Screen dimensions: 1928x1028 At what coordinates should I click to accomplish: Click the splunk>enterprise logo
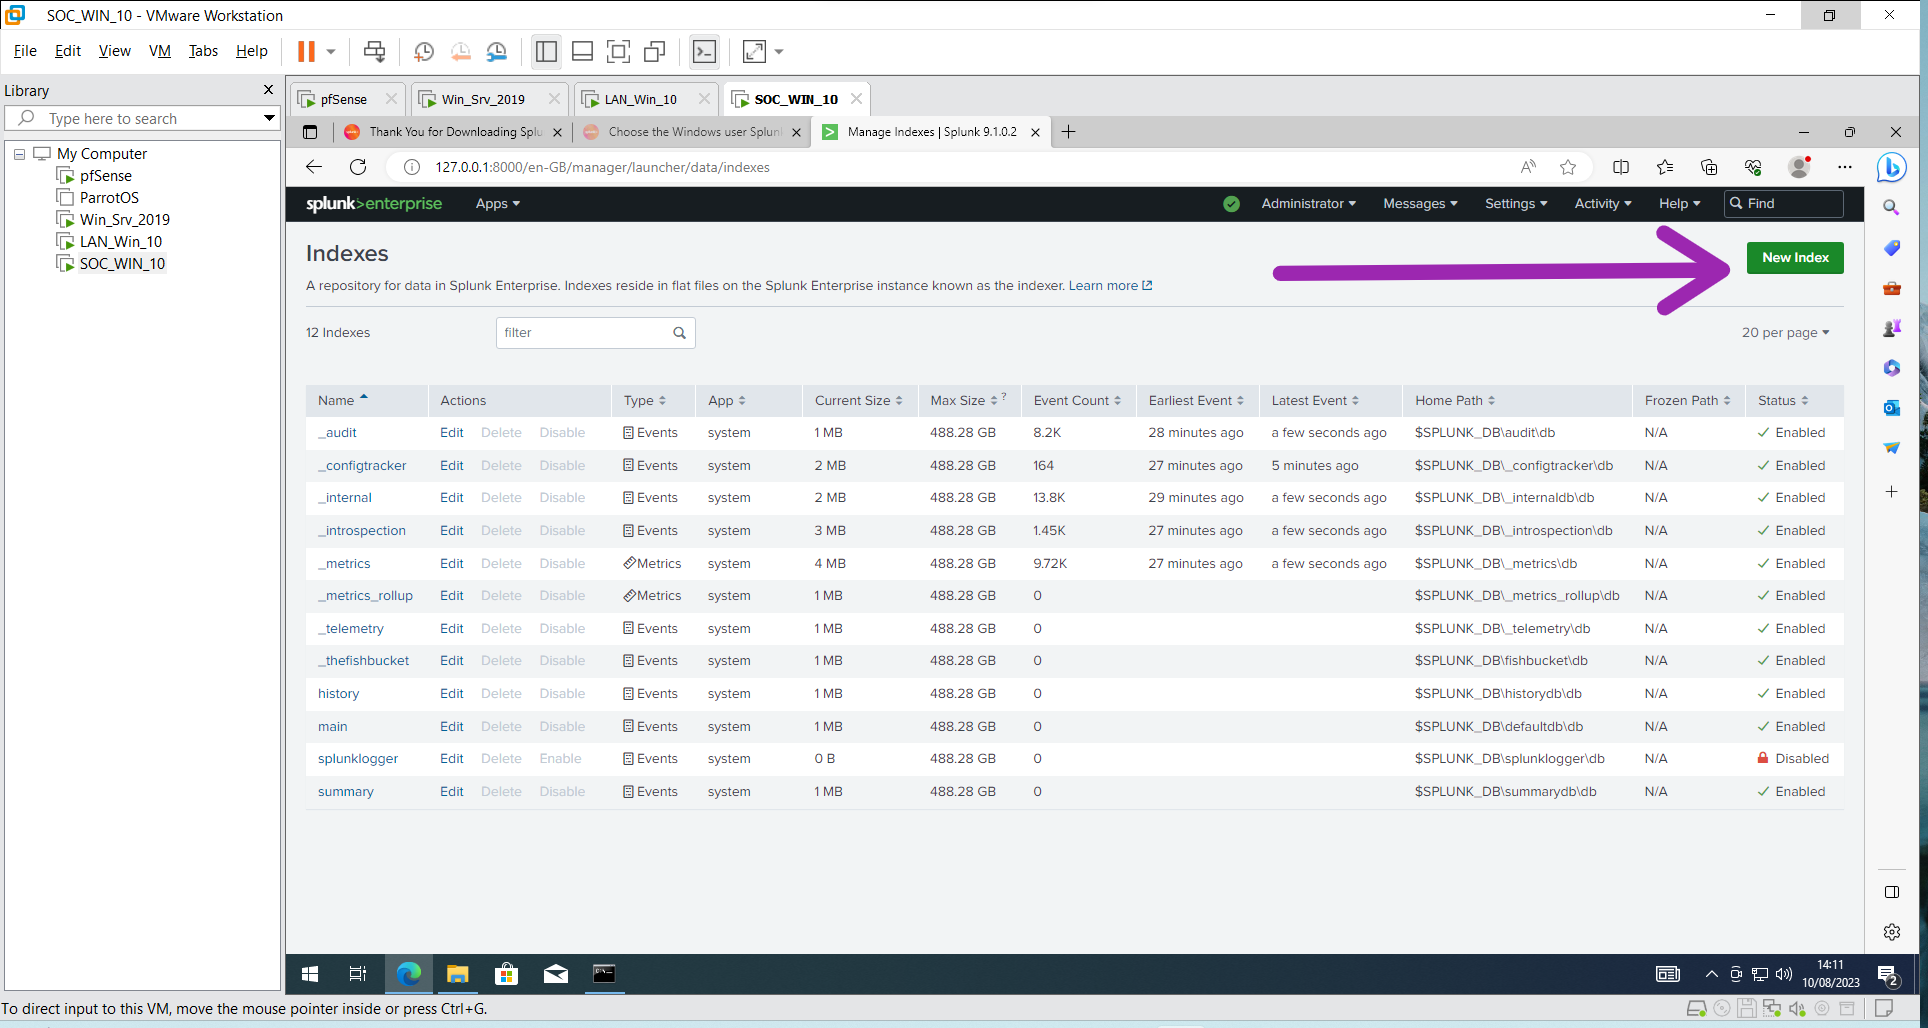coord(374,204)
